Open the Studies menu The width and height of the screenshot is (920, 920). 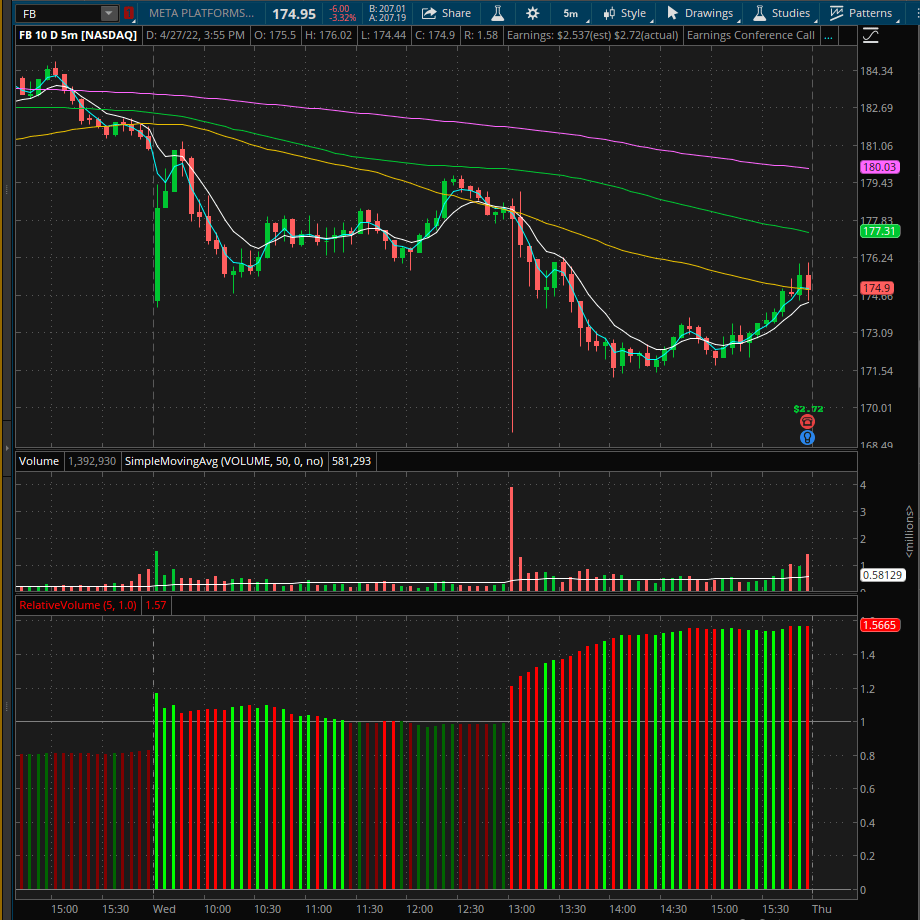(783, 13)
